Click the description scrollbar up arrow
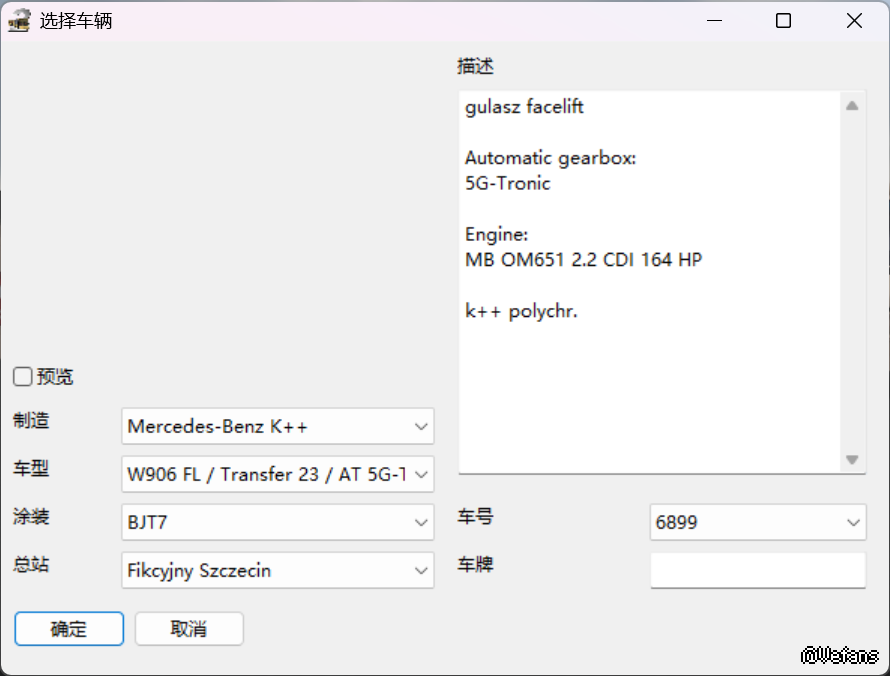Viewport: 890px width, 676px height. (x=852, y=106)
